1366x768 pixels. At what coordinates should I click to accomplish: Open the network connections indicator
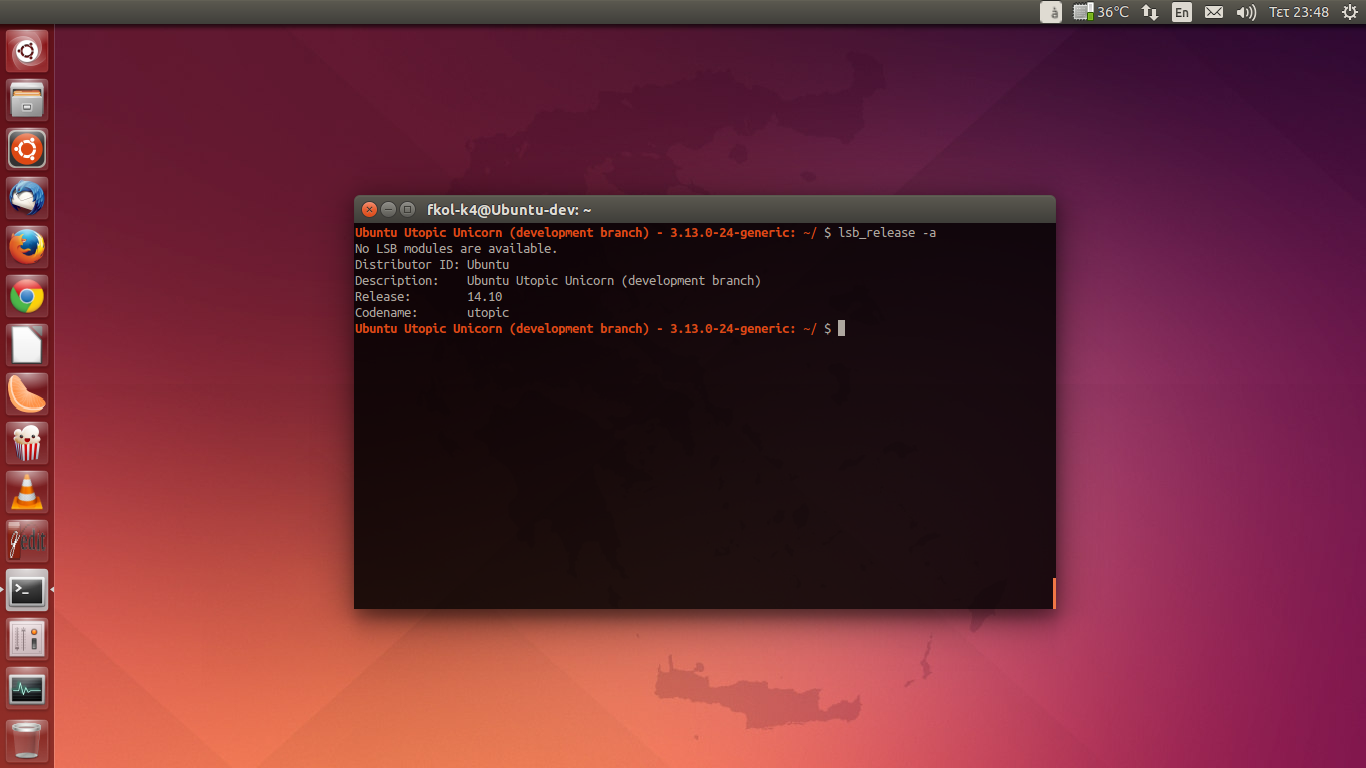pyautogui.click(x=1150, y=12)
